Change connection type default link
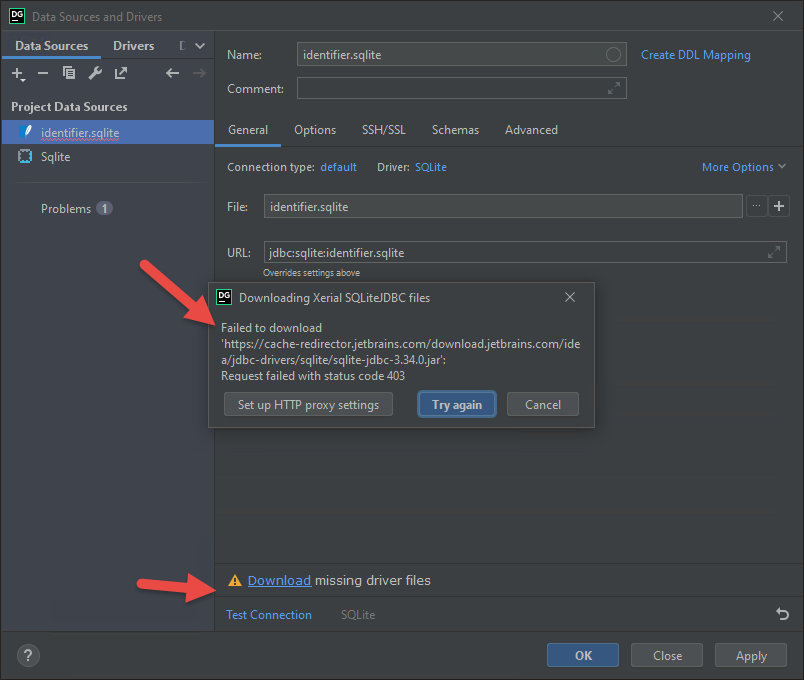 338,167
